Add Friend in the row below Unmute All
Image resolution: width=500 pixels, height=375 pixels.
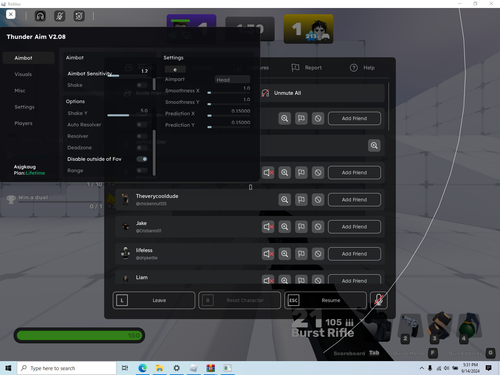[354, 118]
